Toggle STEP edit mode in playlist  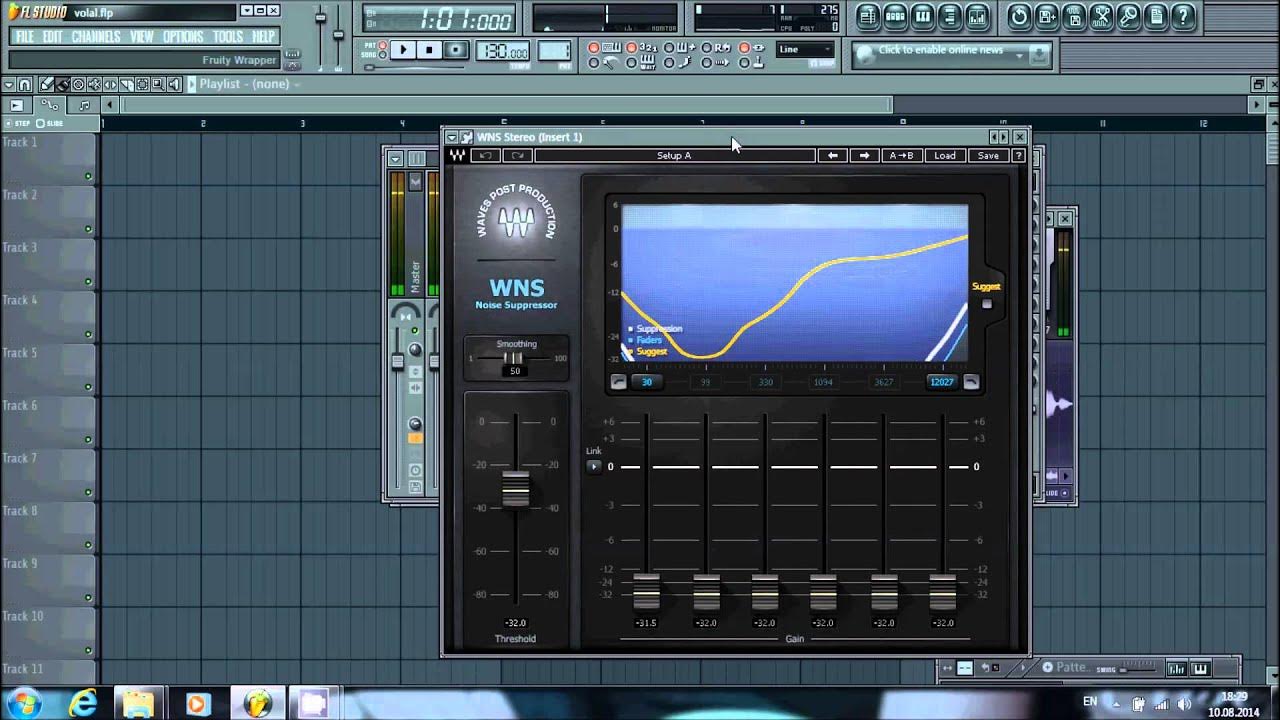click(x=9, y=123)
